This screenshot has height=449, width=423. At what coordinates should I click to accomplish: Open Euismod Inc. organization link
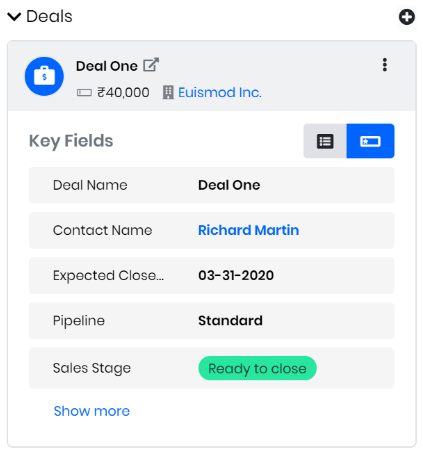[x=220, y=92]
